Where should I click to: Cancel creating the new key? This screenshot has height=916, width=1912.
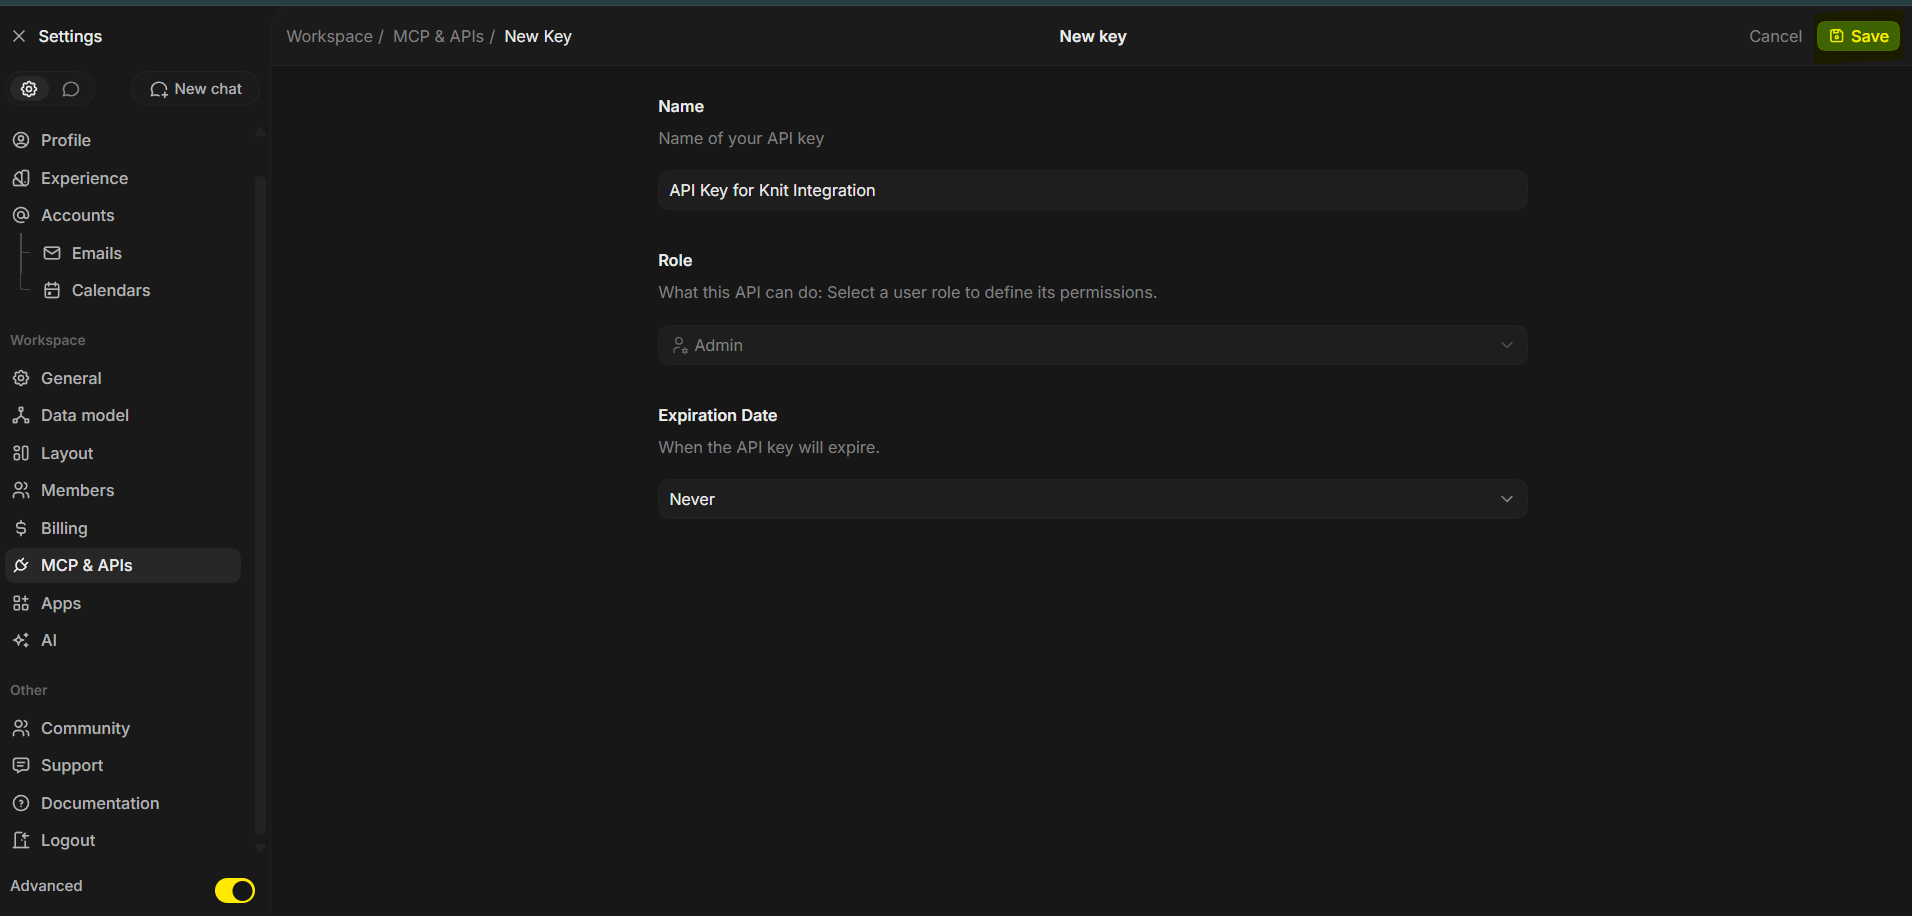(x=1775, y=36)
